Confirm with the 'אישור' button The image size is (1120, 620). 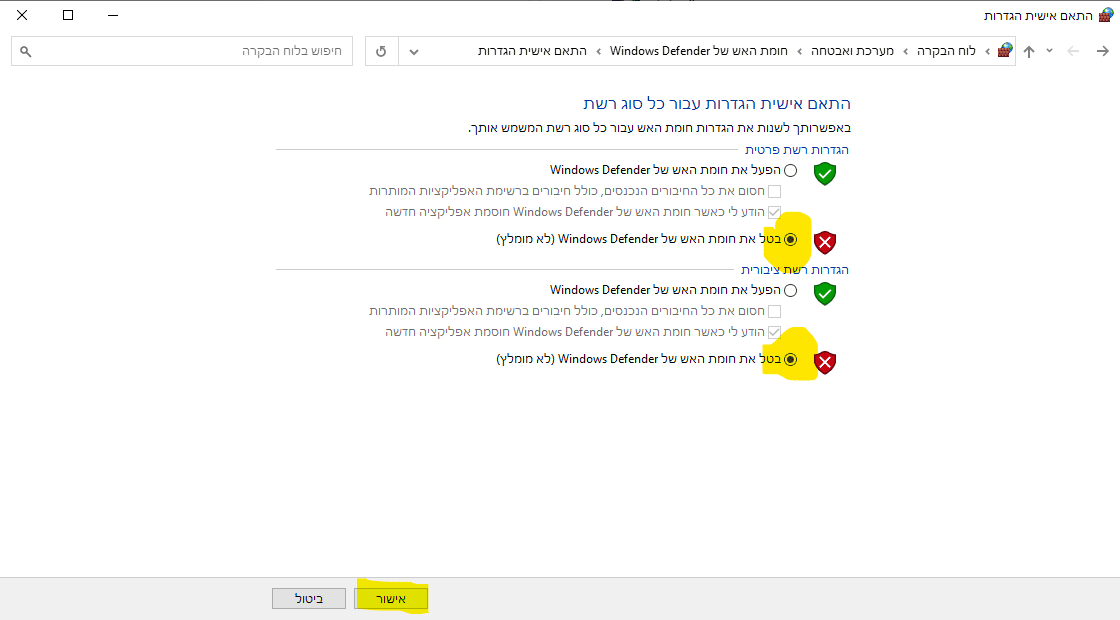391,599
